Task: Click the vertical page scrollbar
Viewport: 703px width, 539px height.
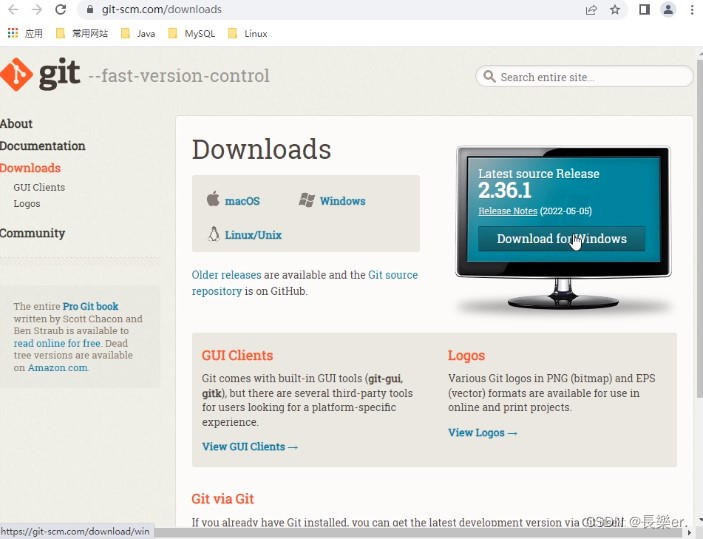Action: 700,229
